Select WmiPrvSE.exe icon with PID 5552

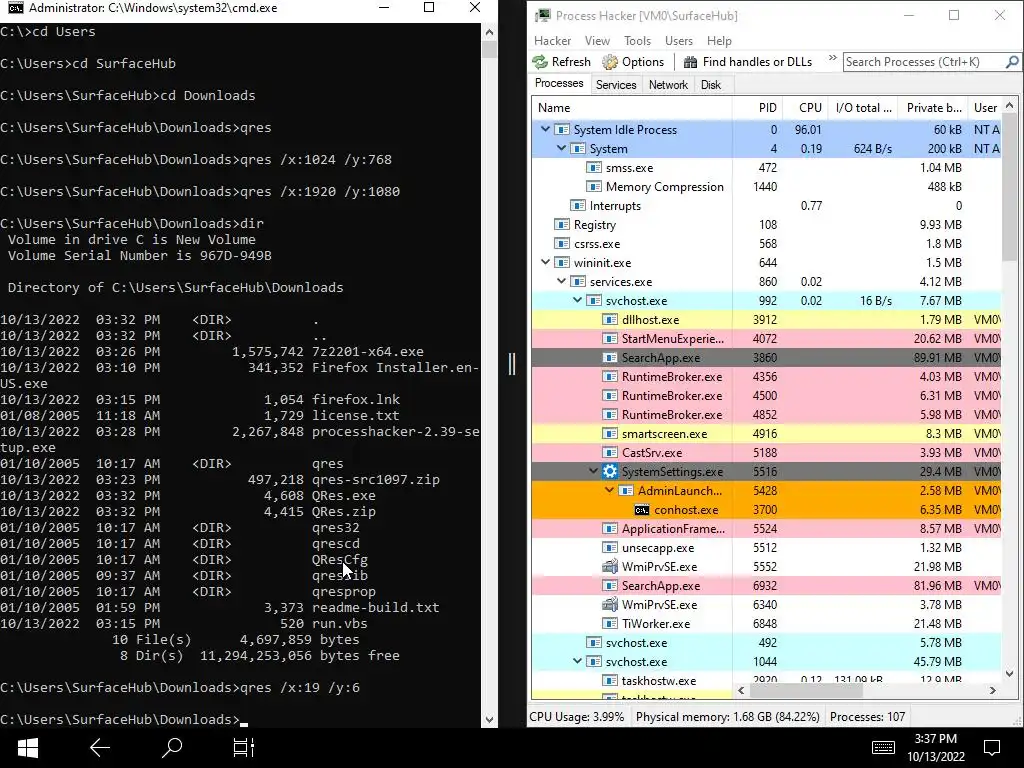(x=610, y=567)
